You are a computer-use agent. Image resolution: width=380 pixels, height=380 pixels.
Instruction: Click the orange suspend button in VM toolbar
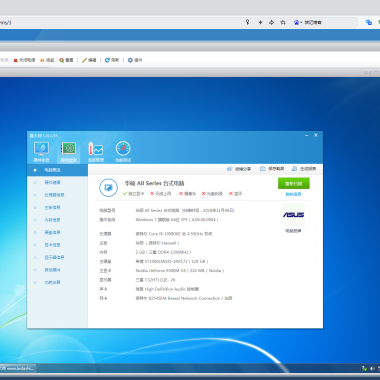tap(47, 60)
